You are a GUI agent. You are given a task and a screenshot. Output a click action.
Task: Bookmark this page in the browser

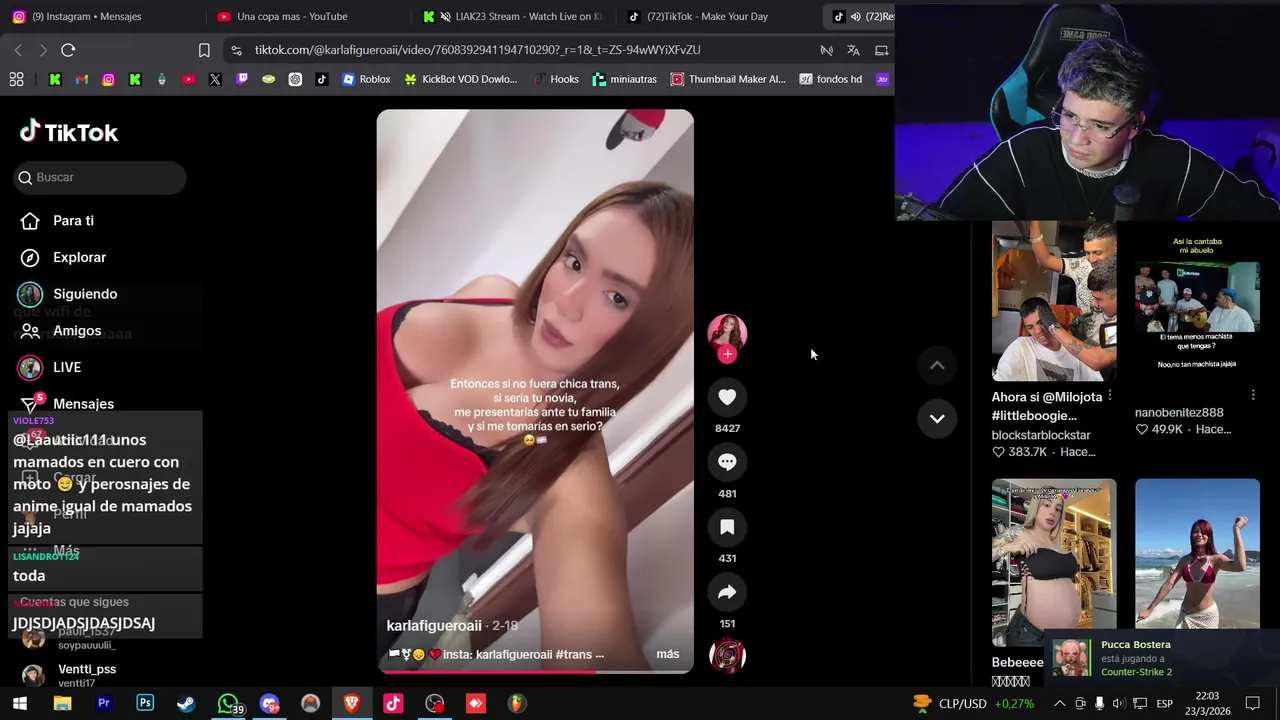click(204, 50)
